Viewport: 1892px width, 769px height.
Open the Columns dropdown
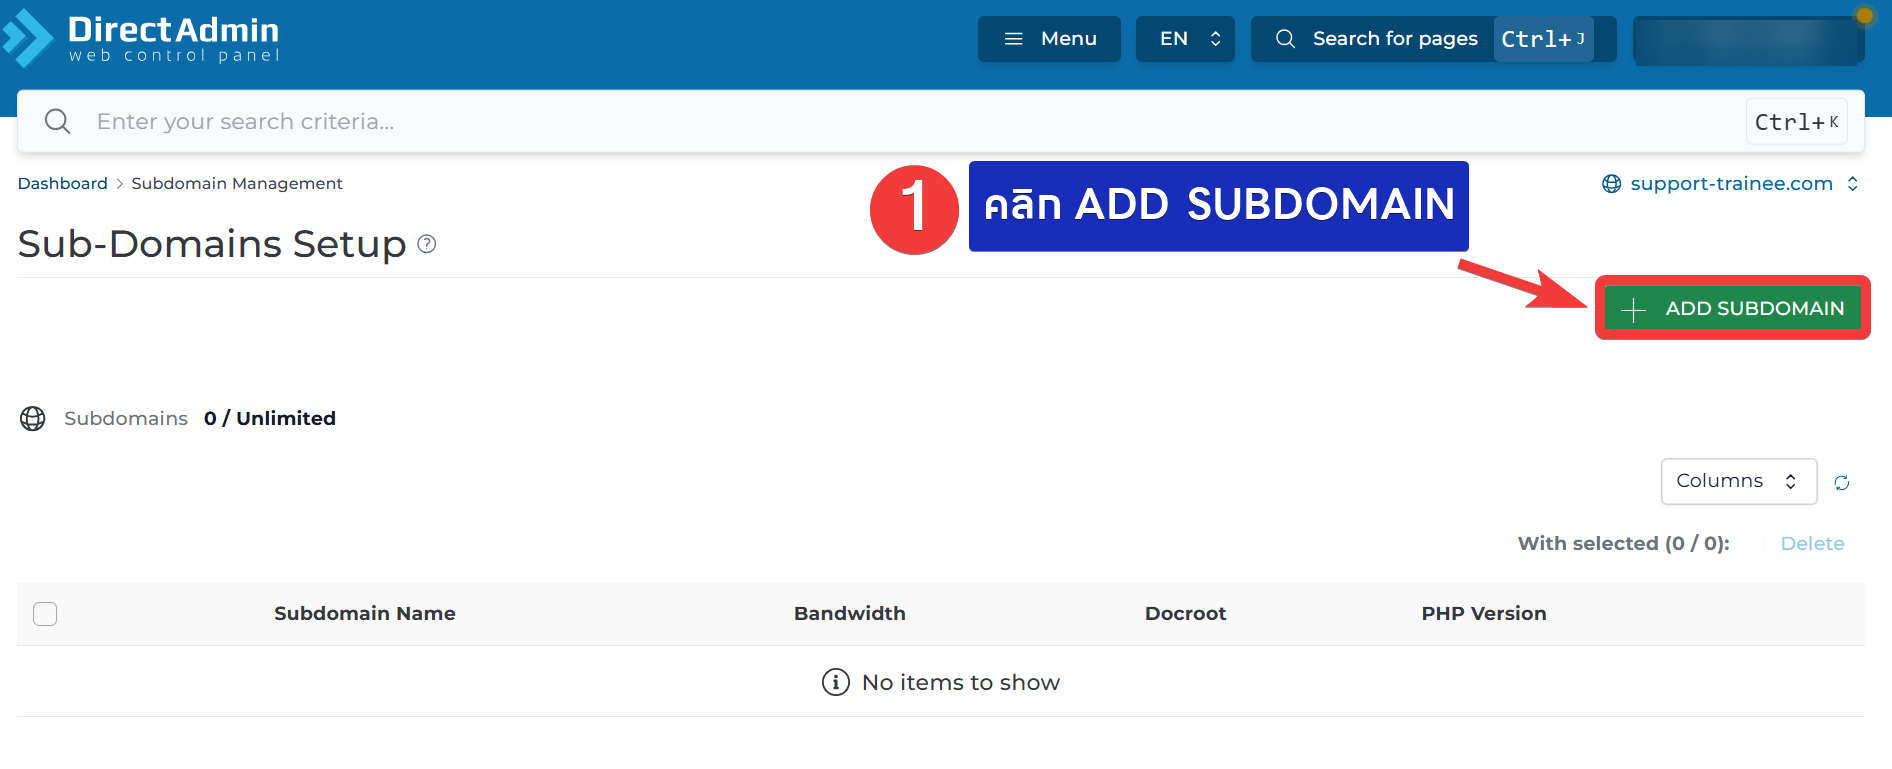pyautogui.click(x=1738, y=482)
